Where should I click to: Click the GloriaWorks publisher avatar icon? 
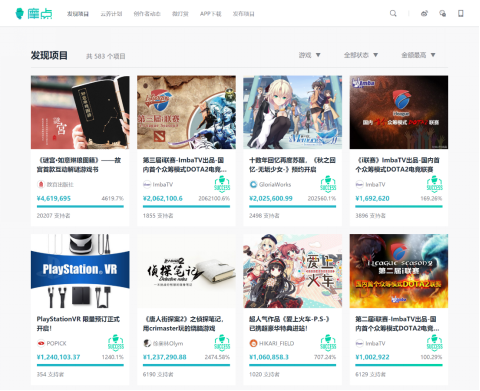253,184
